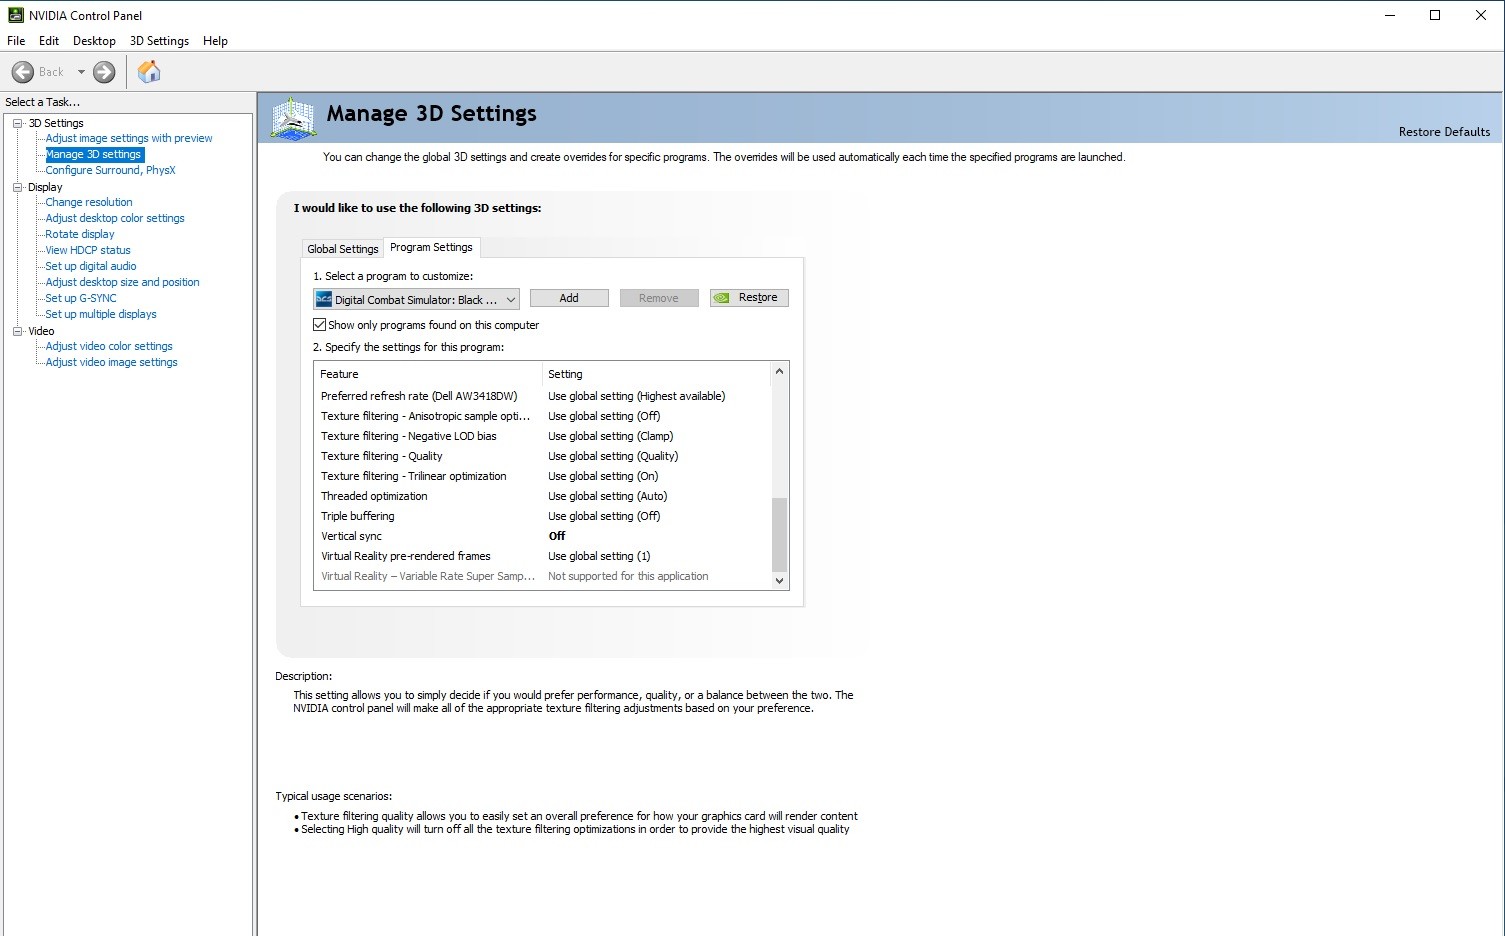Click the Vertical sync Off setting value
Image resolution: width=1505 pixels, height=936 pixels.
pyautogui.click(x=557, y=536)
